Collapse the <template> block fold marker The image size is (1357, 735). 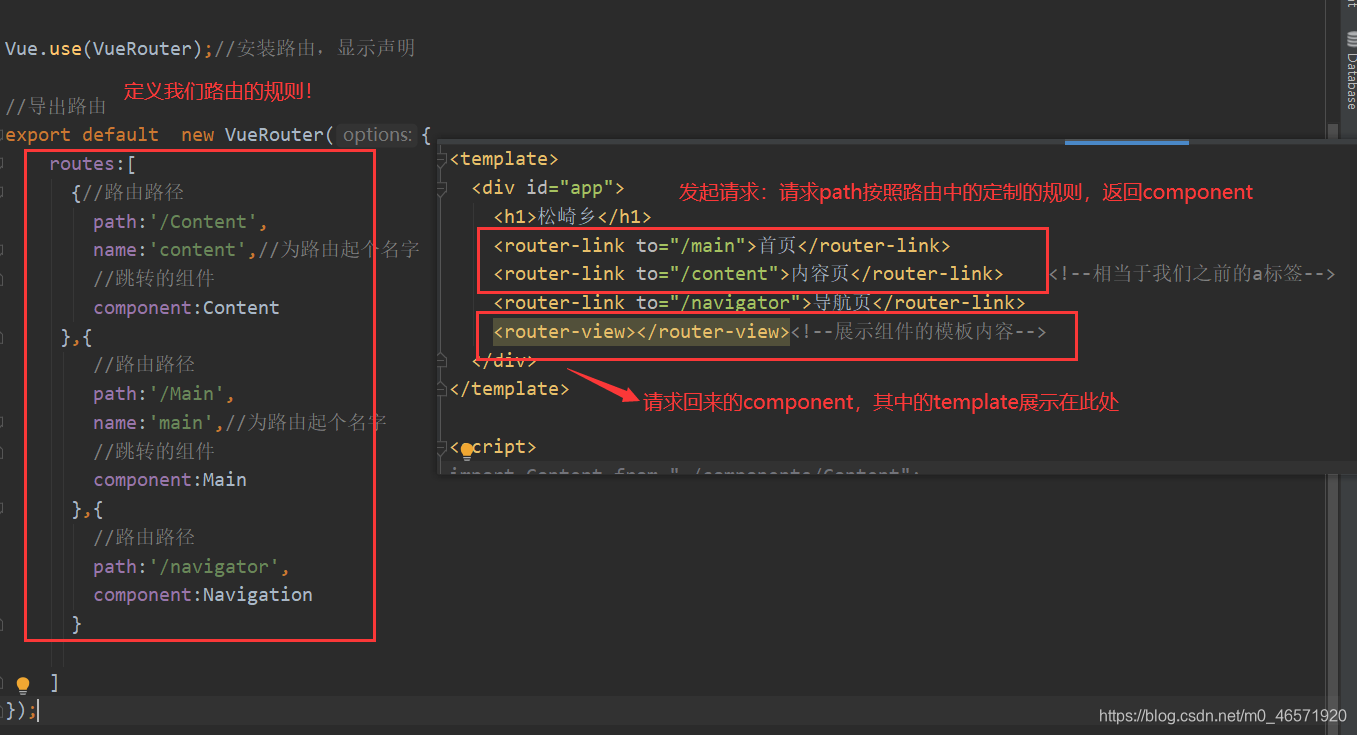point(444,158)
